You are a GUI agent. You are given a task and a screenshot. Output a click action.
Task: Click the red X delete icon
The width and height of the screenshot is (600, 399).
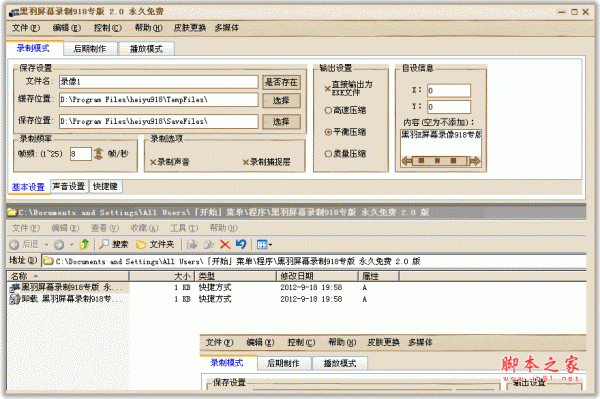point(225,244)
